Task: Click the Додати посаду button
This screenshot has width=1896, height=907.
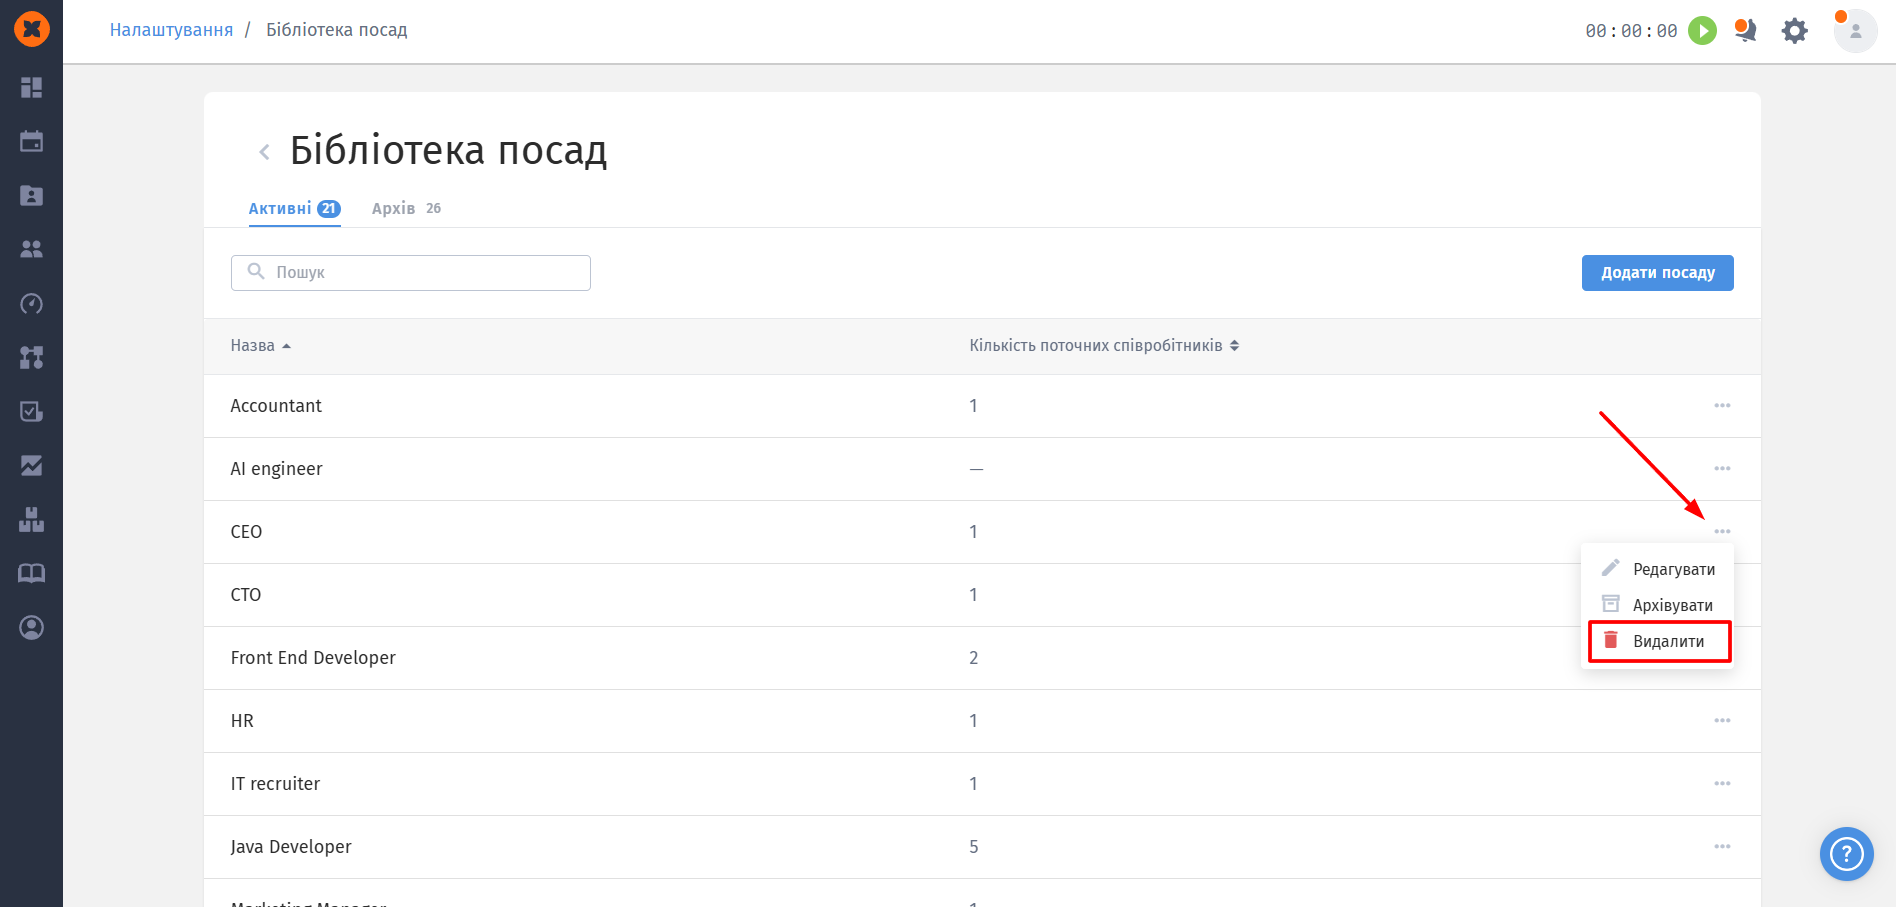Action: pos(1657,273)
